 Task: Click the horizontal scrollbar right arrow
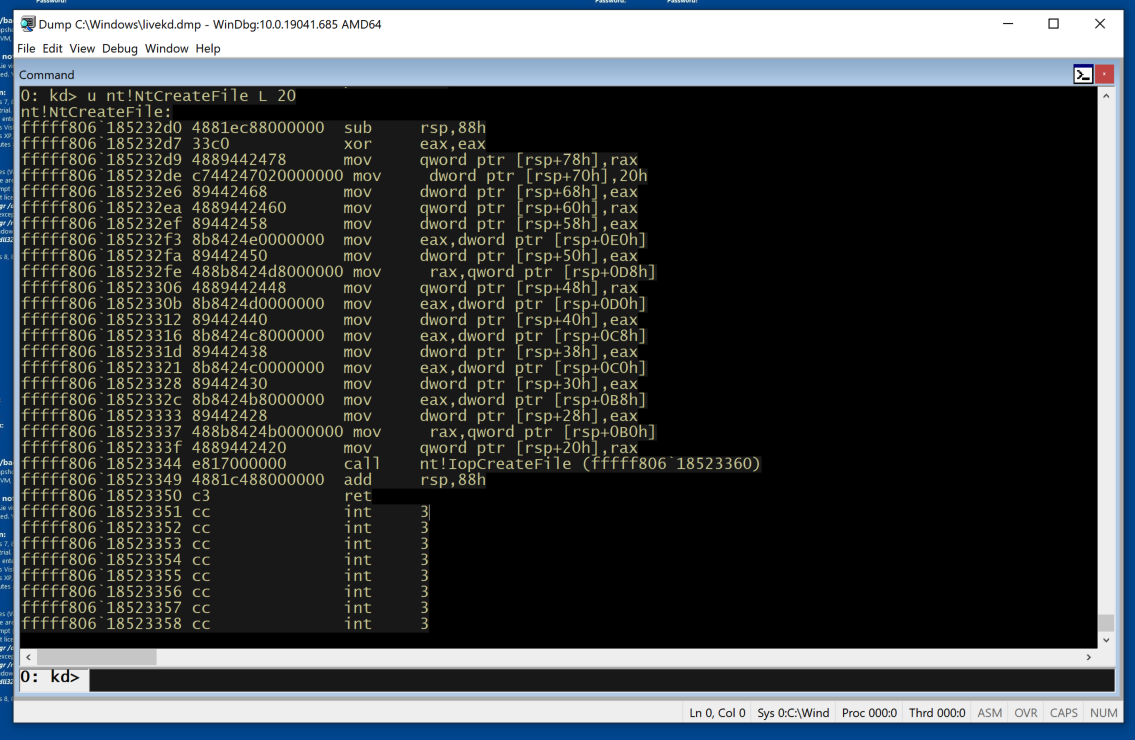tap(1089, 657)
